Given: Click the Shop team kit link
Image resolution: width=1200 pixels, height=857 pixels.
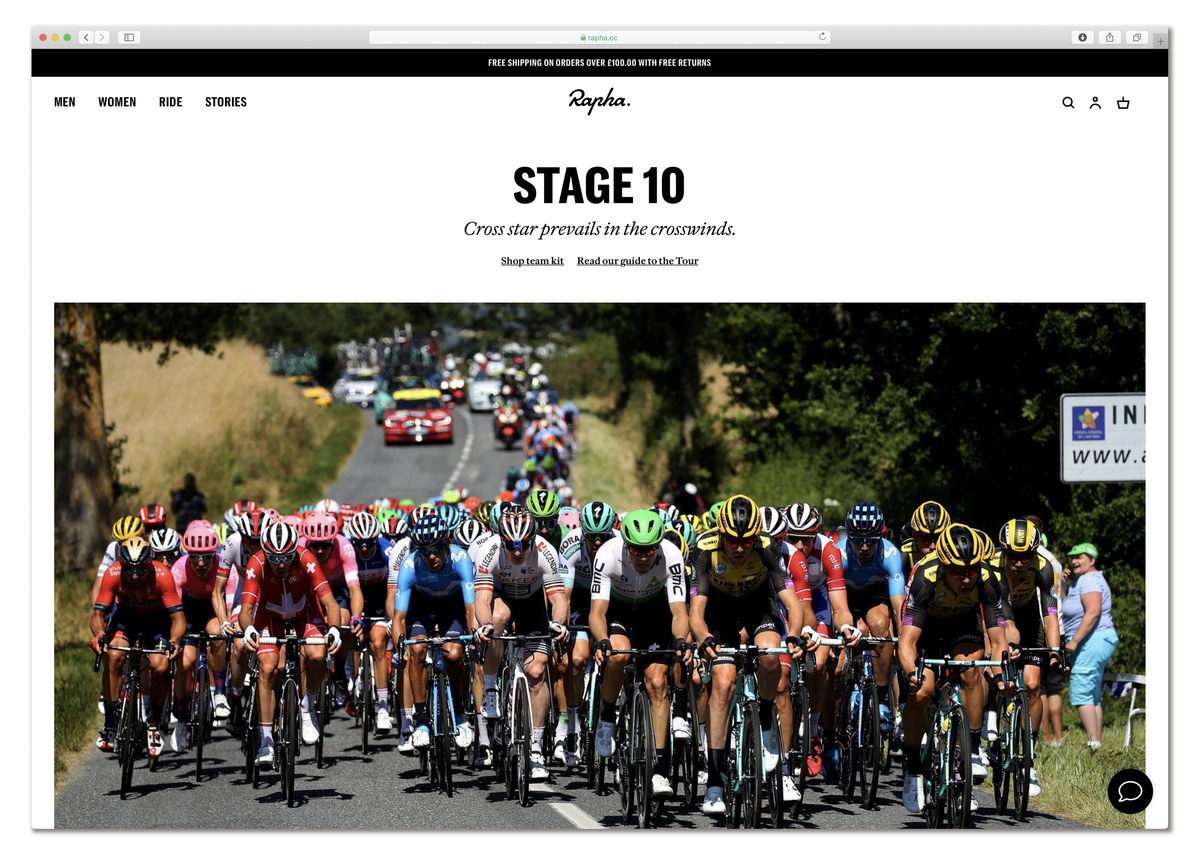Looking at the screenshot, I should tap(532, 261).
